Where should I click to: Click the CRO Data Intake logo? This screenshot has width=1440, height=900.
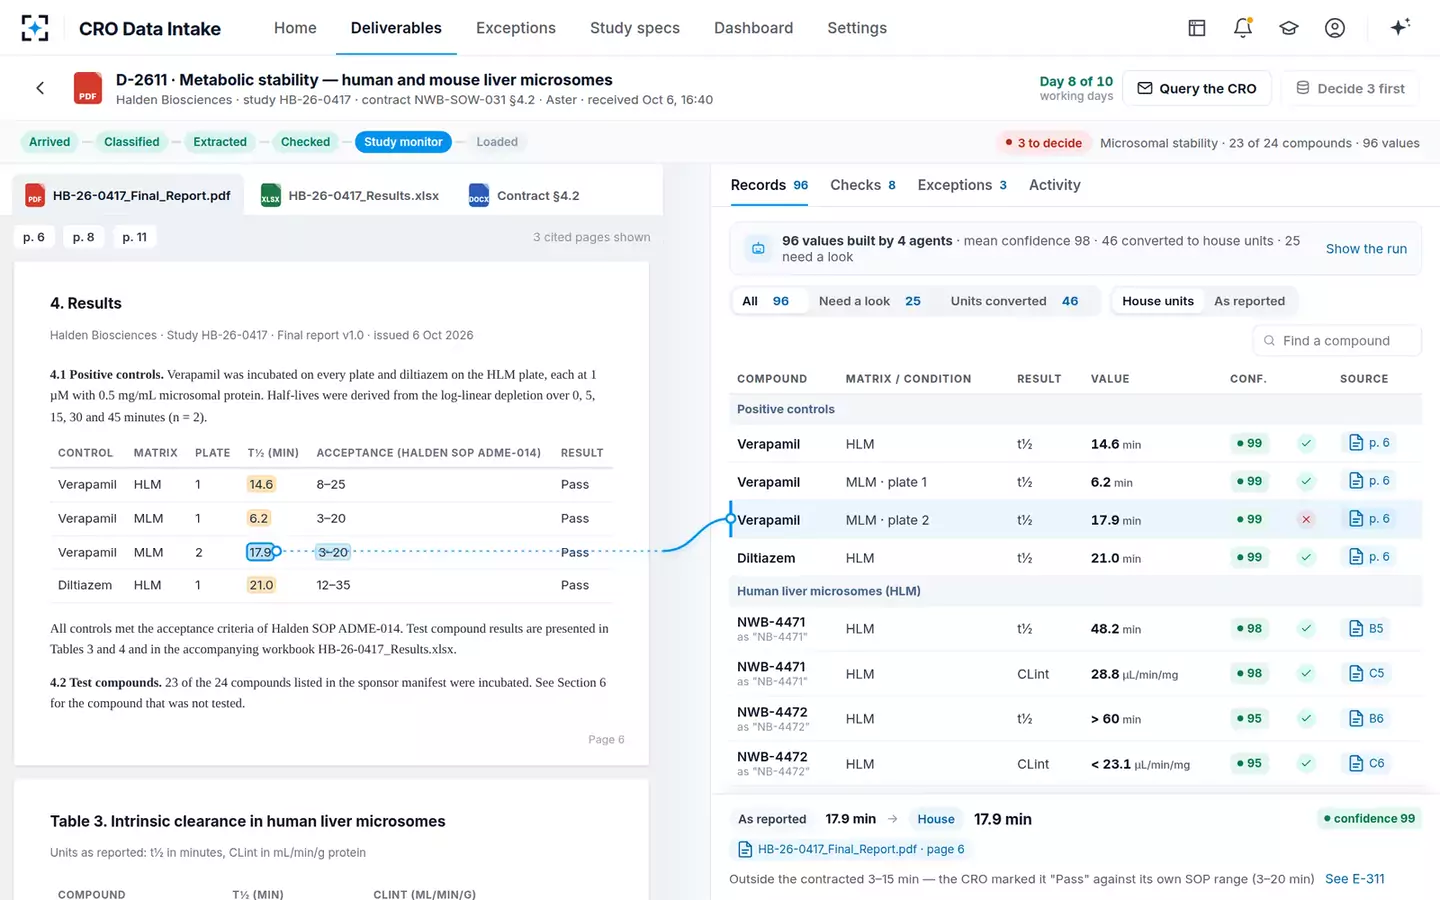(35, 28)
